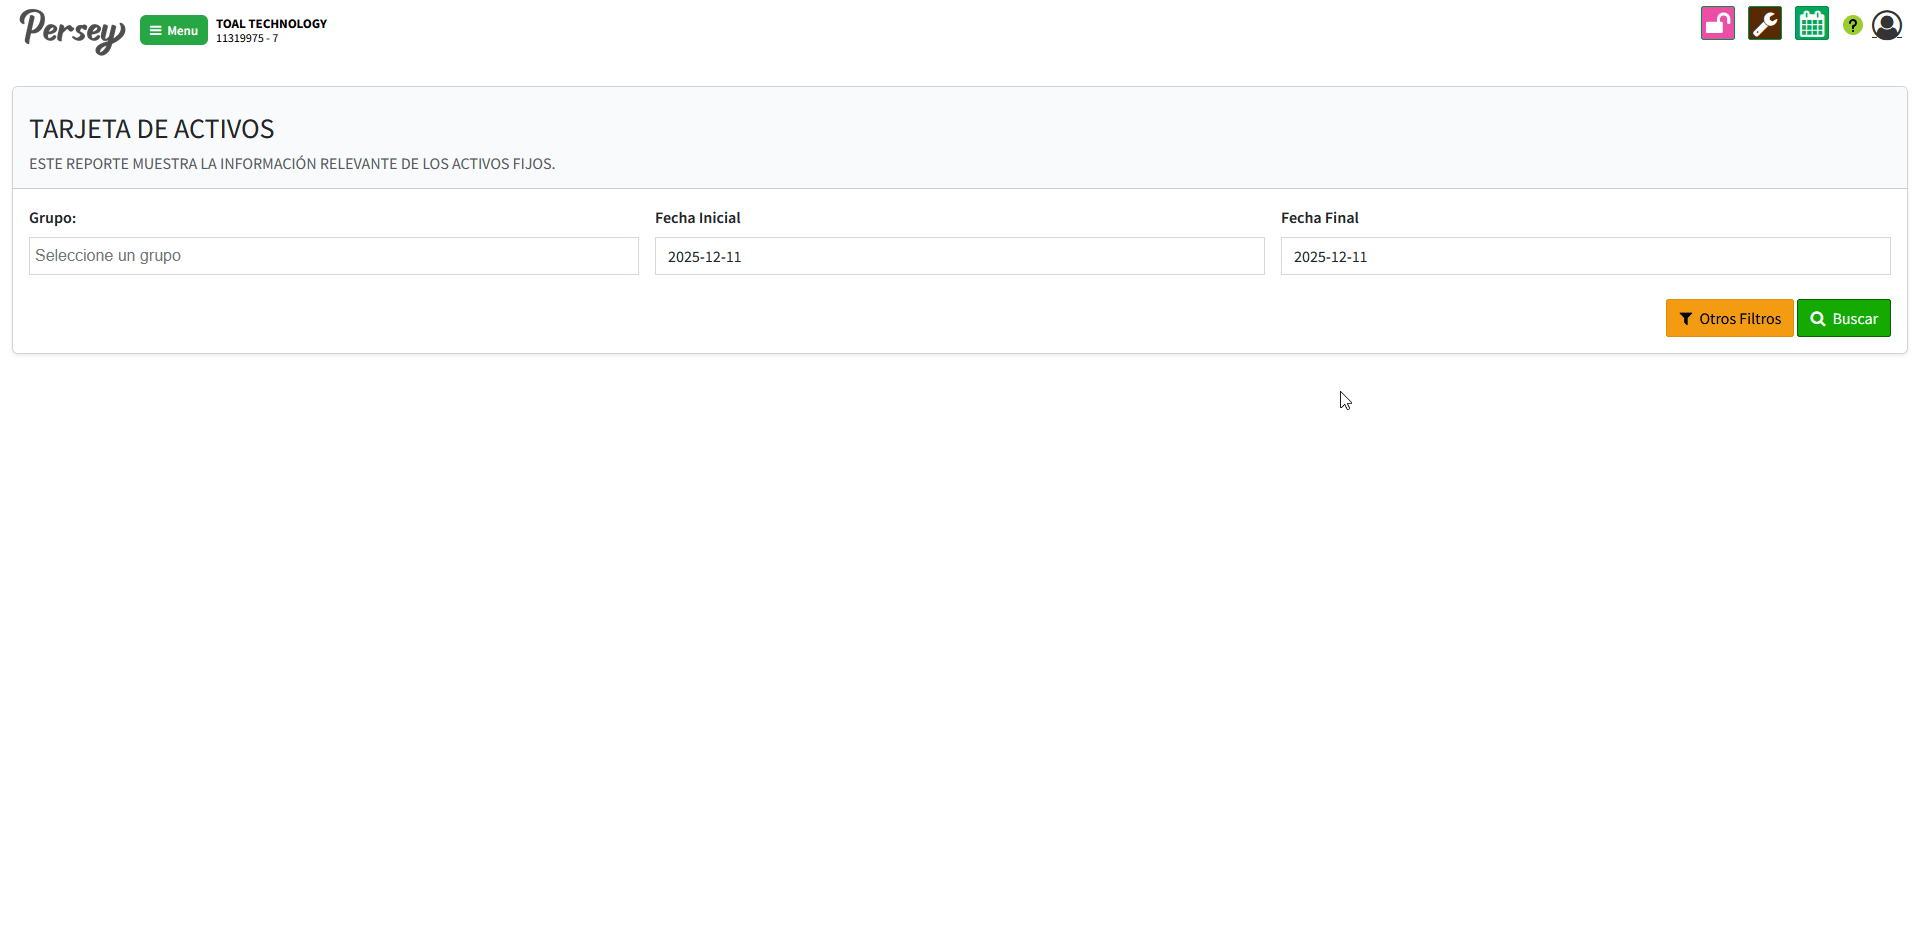The image size is (1920, 950).
Task: Click the Fecha Final label
Action: (1319, 218)
